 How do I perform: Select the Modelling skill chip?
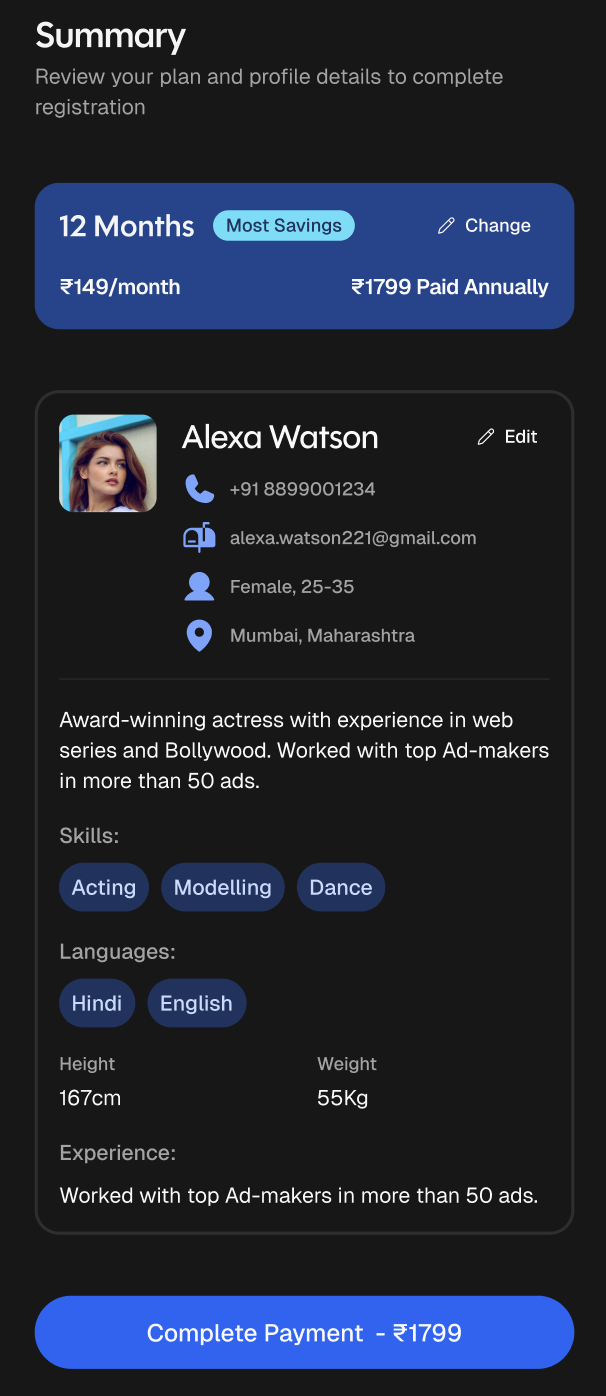pos(223,887)
